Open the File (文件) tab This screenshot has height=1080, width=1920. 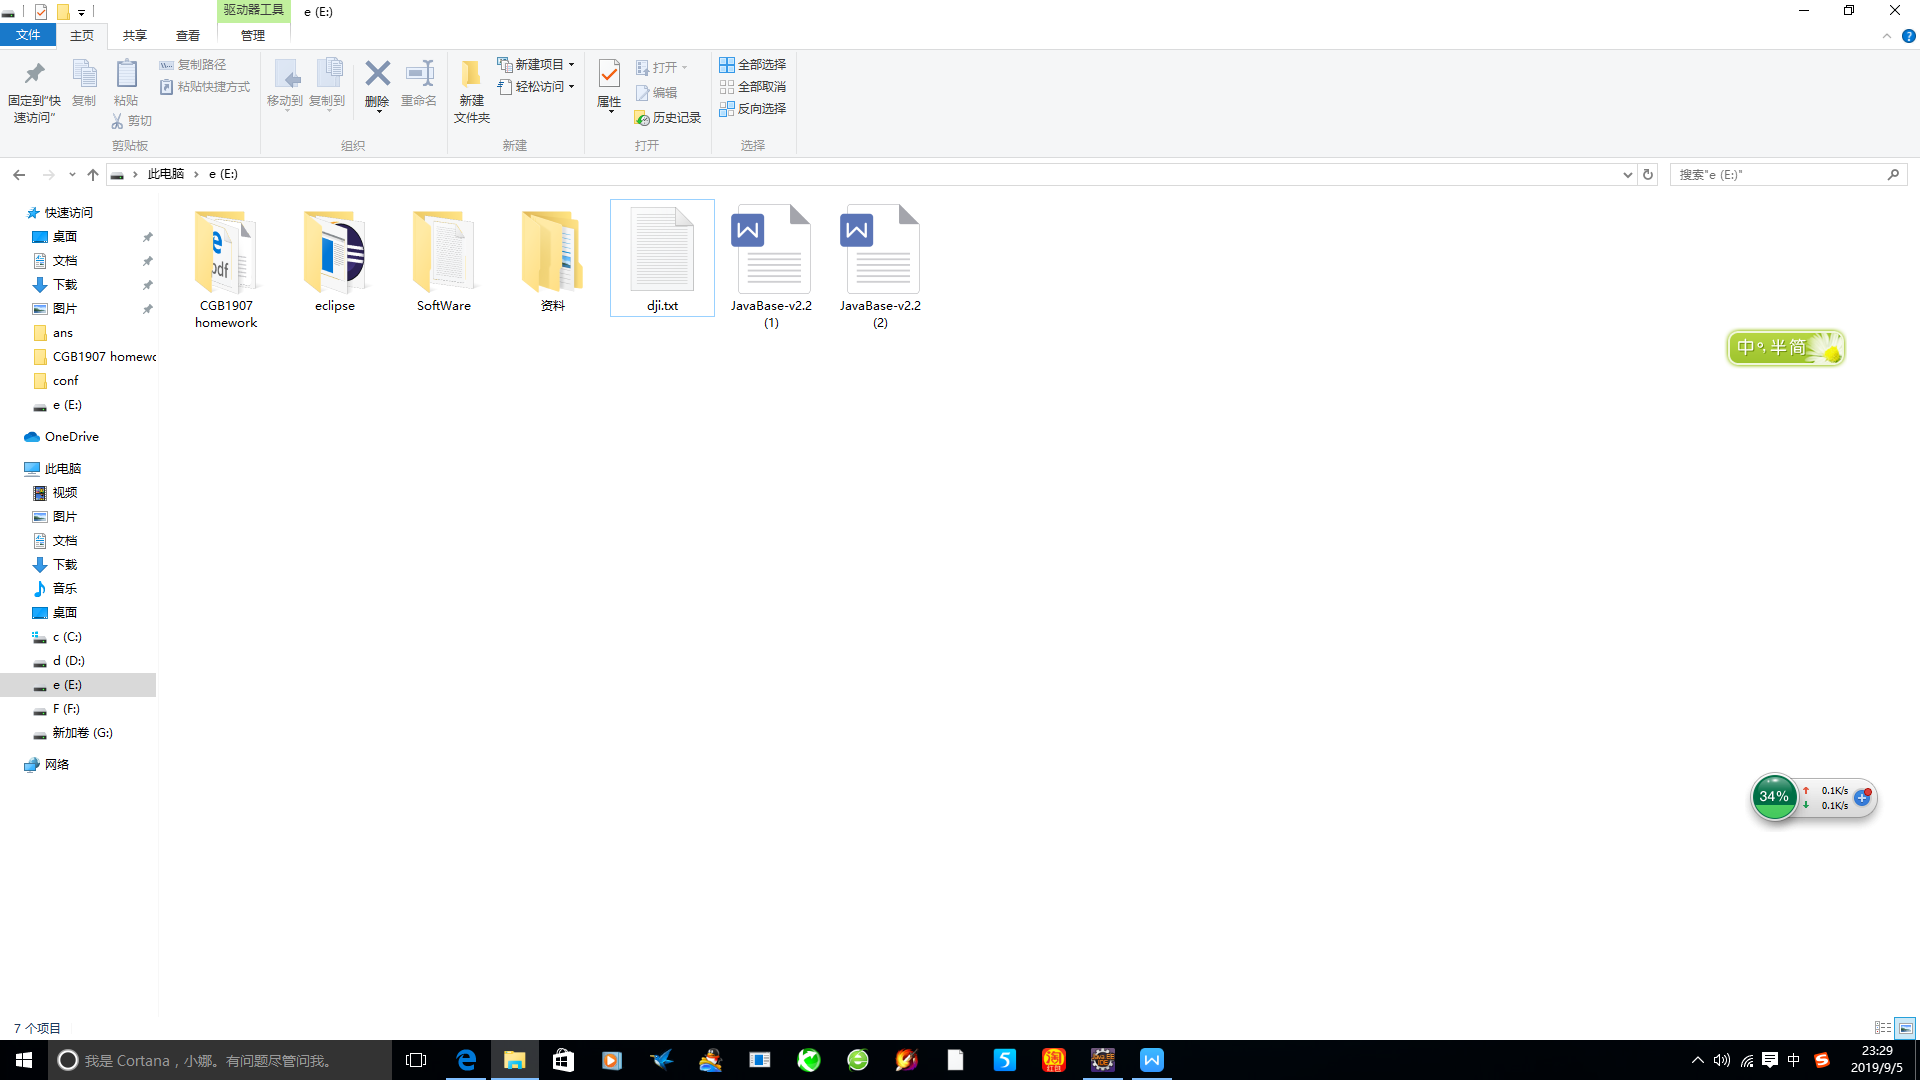28,35
